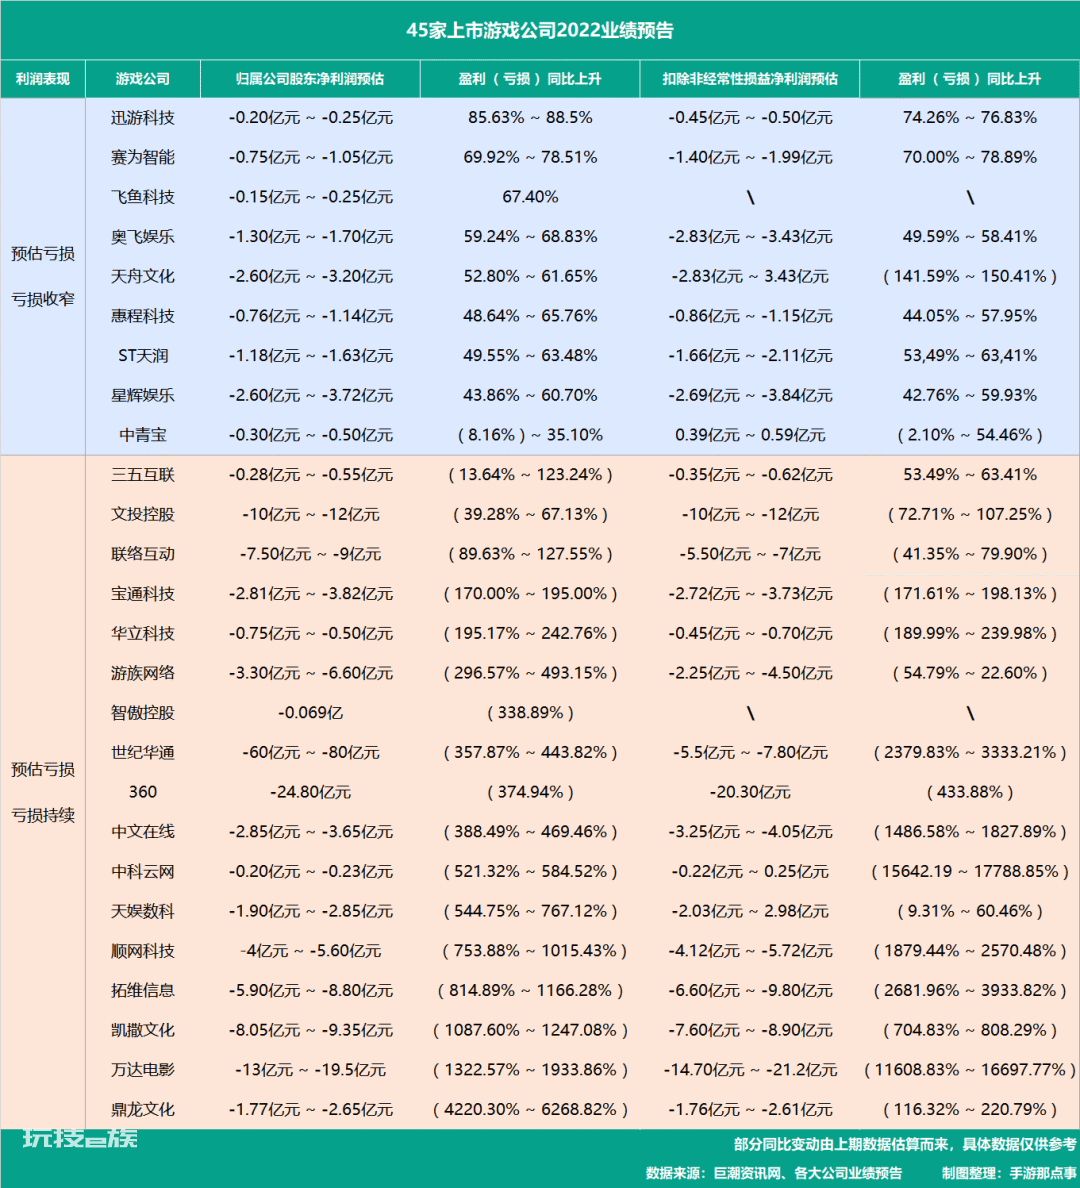
Task: Click the value '( 11608.83% ~ 16697.77% )'
Action: click(x=969, y=1070)
